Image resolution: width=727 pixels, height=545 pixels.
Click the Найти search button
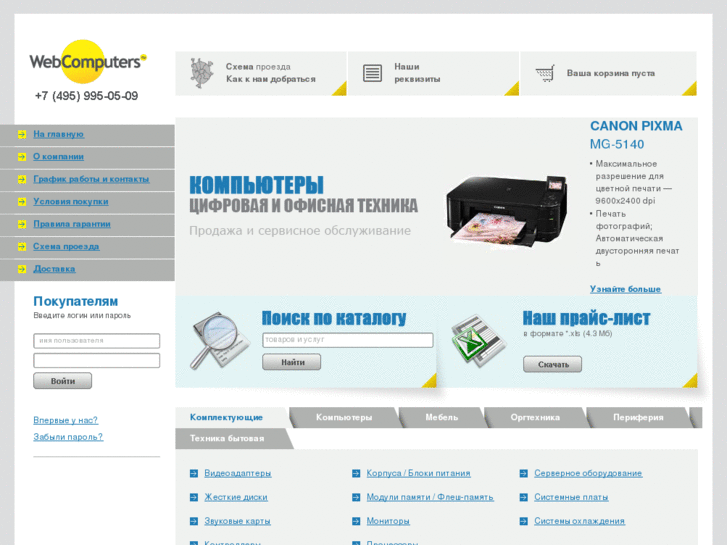coord(292,362)
